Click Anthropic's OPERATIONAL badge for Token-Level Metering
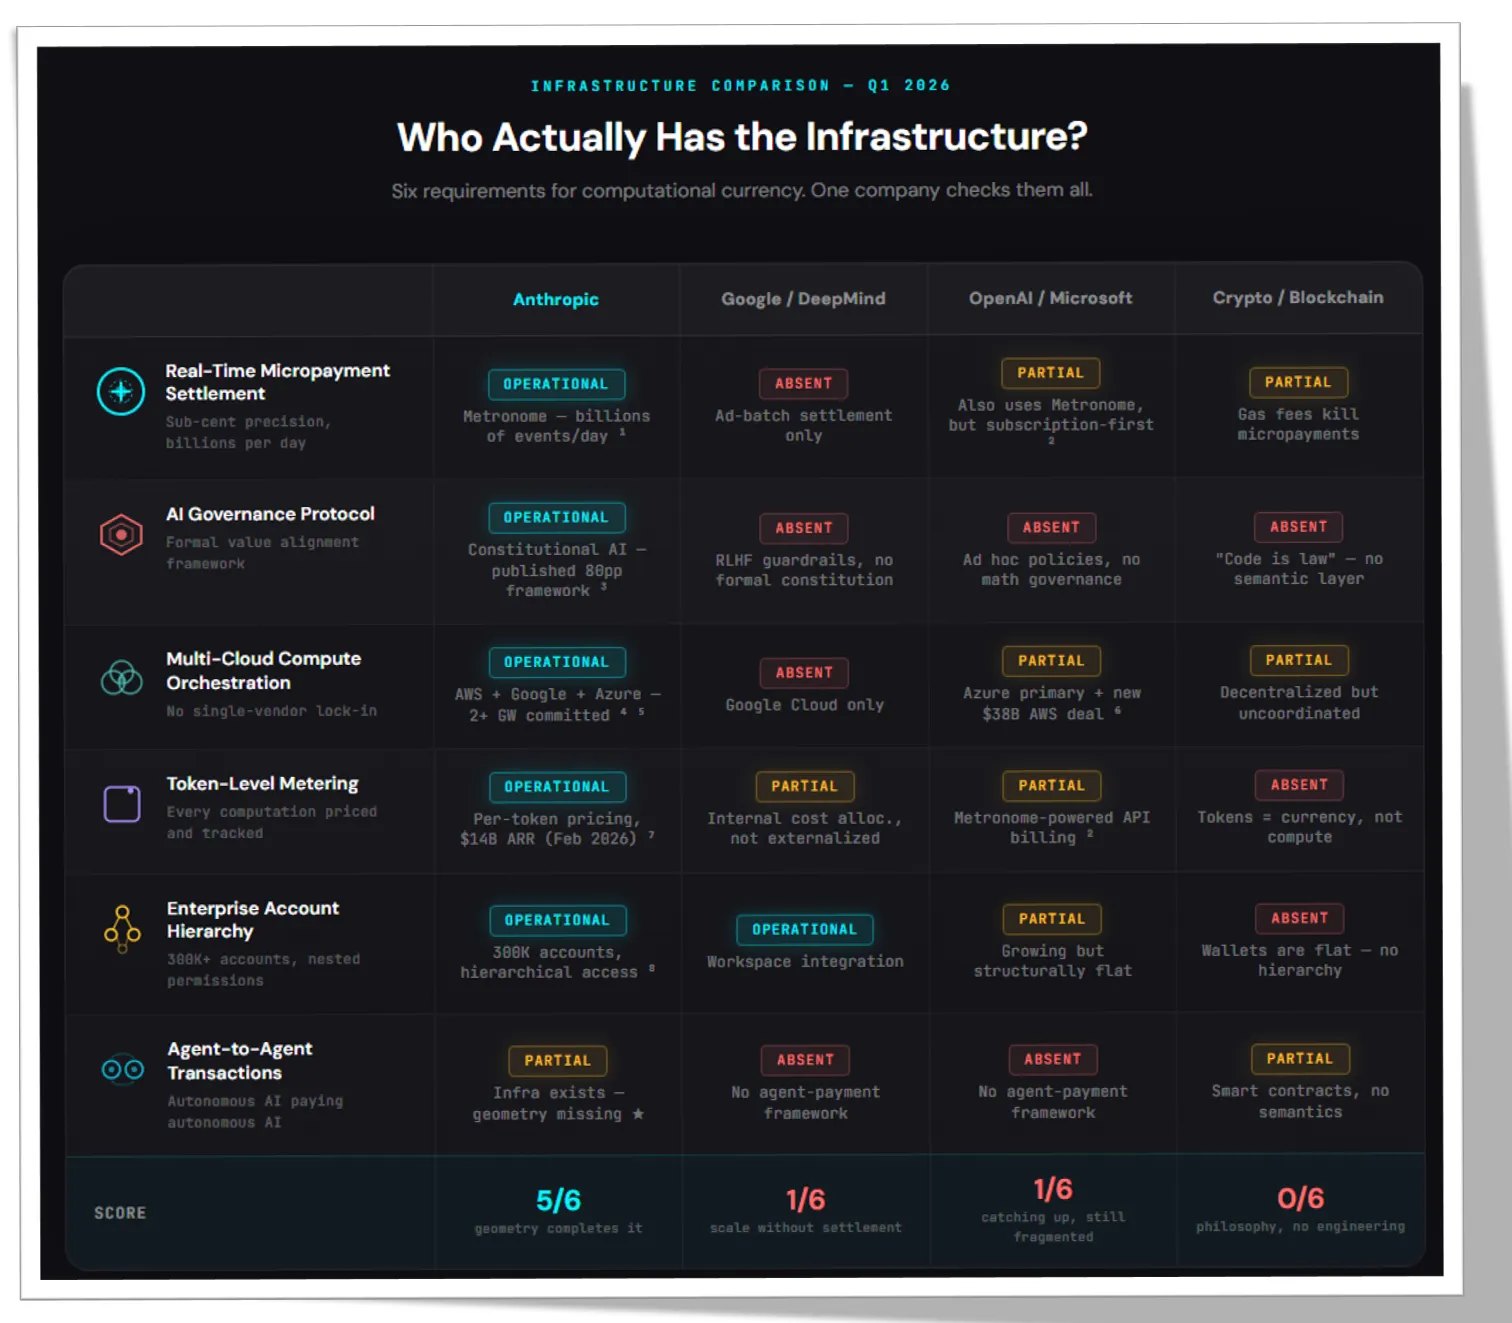This screenshot has height=1323, width=1512. [x=557, y=787]
